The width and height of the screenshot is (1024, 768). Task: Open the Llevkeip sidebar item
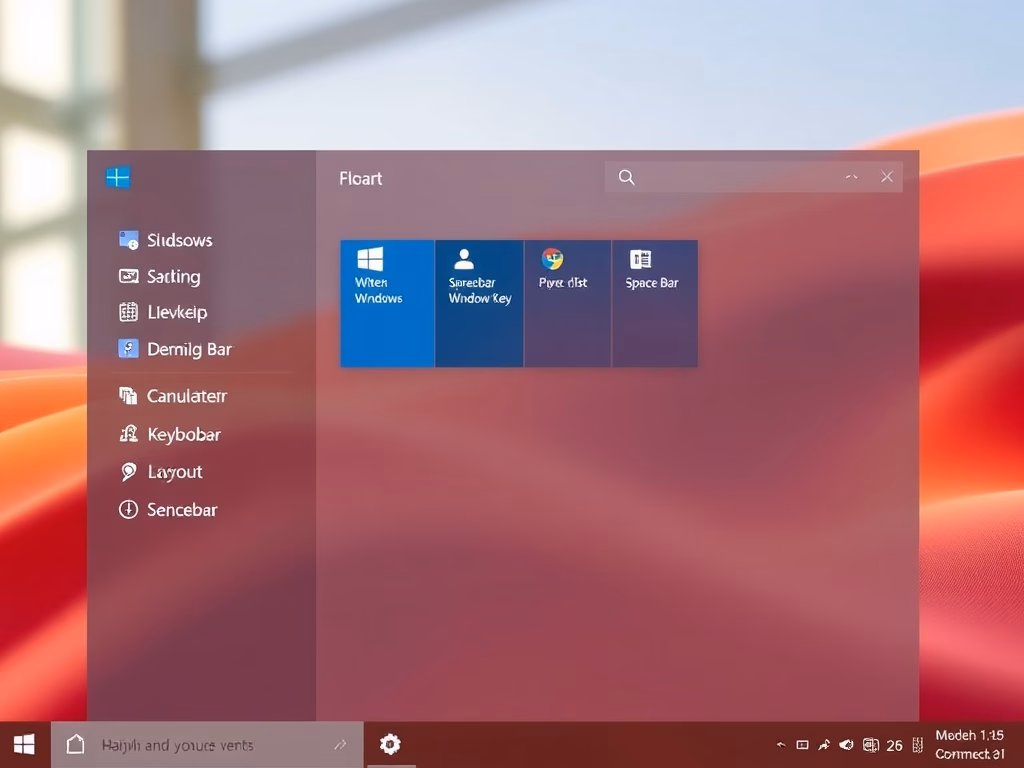163,312
